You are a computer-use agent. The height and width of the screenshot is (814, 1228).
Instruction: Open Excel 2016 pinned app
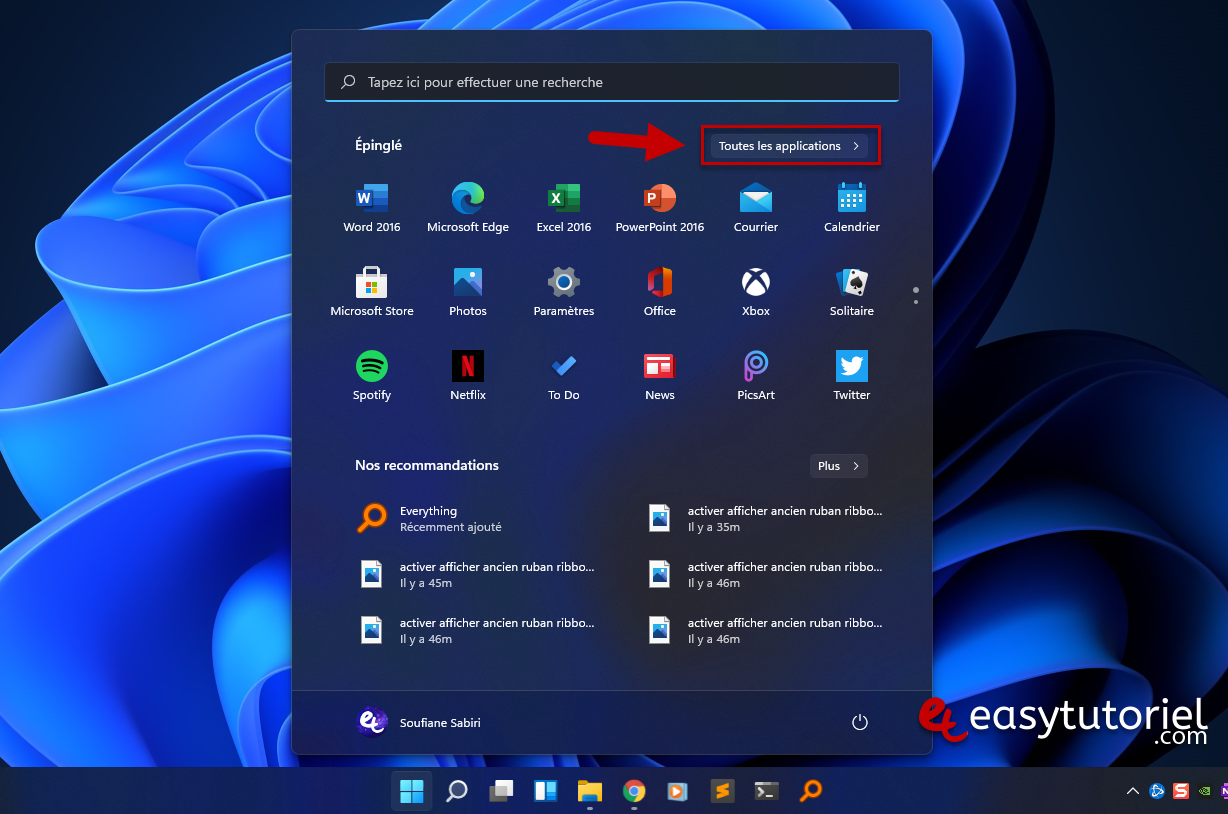click(x=564, y=208)
